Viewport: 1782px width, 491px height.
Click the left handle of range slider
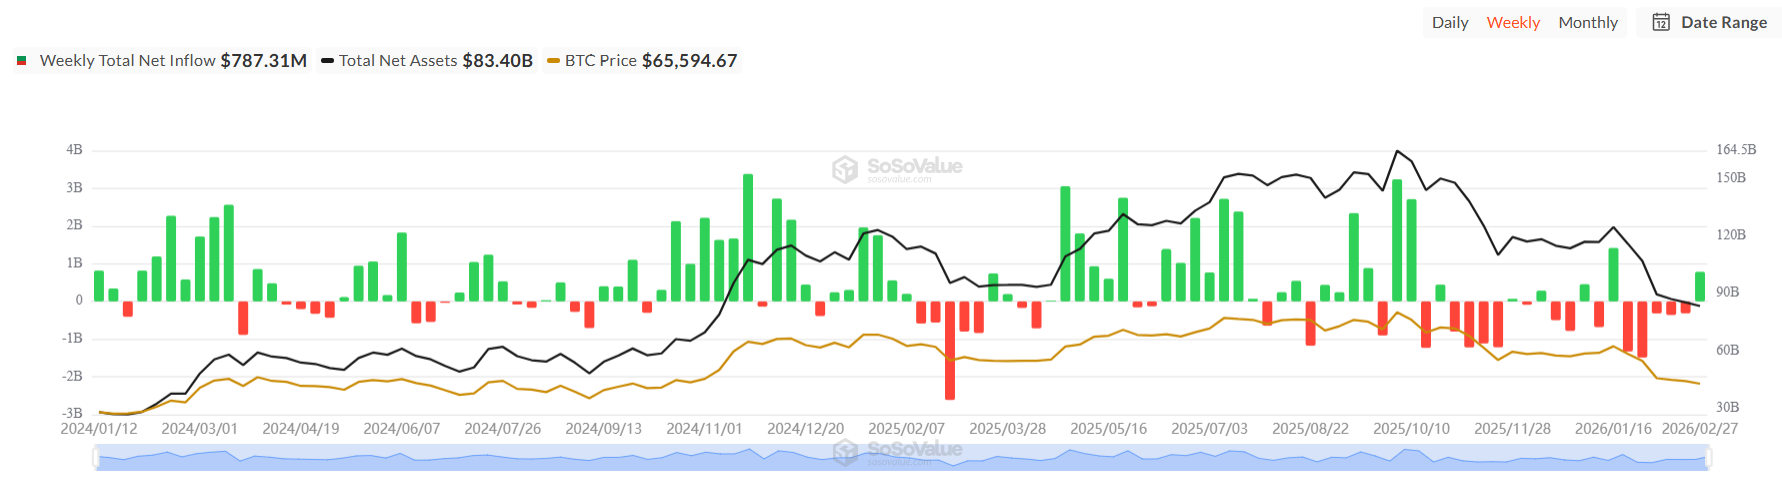pyautogui.click(x=97, y=458)
